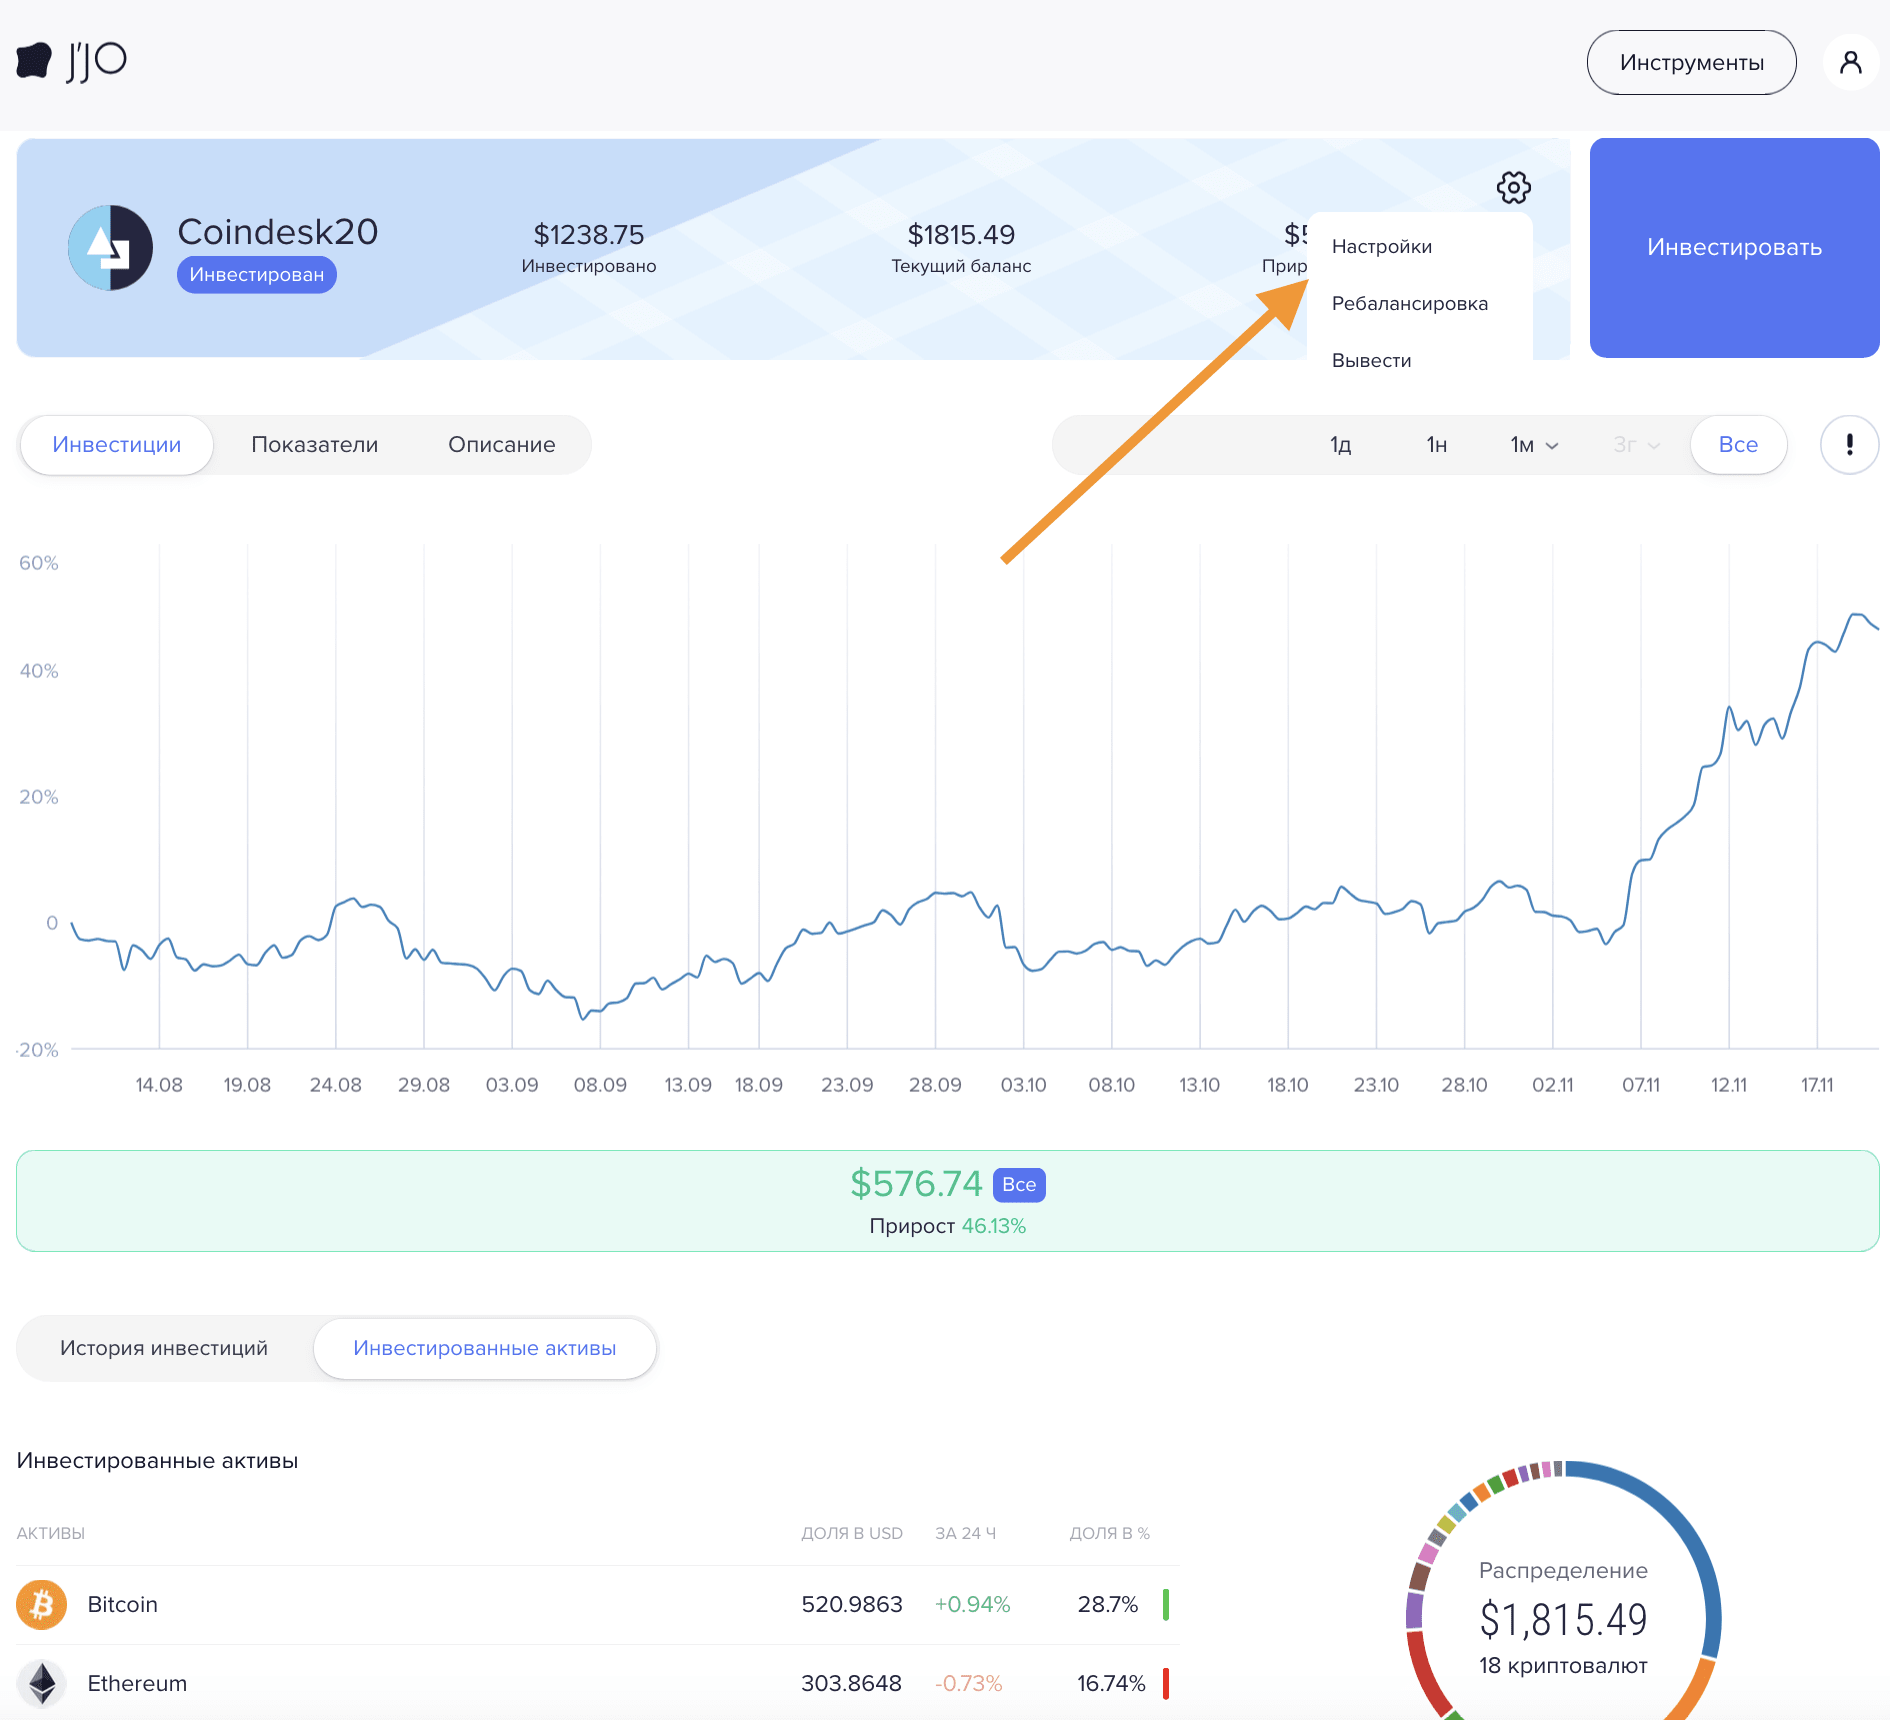The width and height of the screenshot is (1890, 1720).
Task: Click the Ethereum USD share 303.8648
Action: click(x=851, y=1683)
